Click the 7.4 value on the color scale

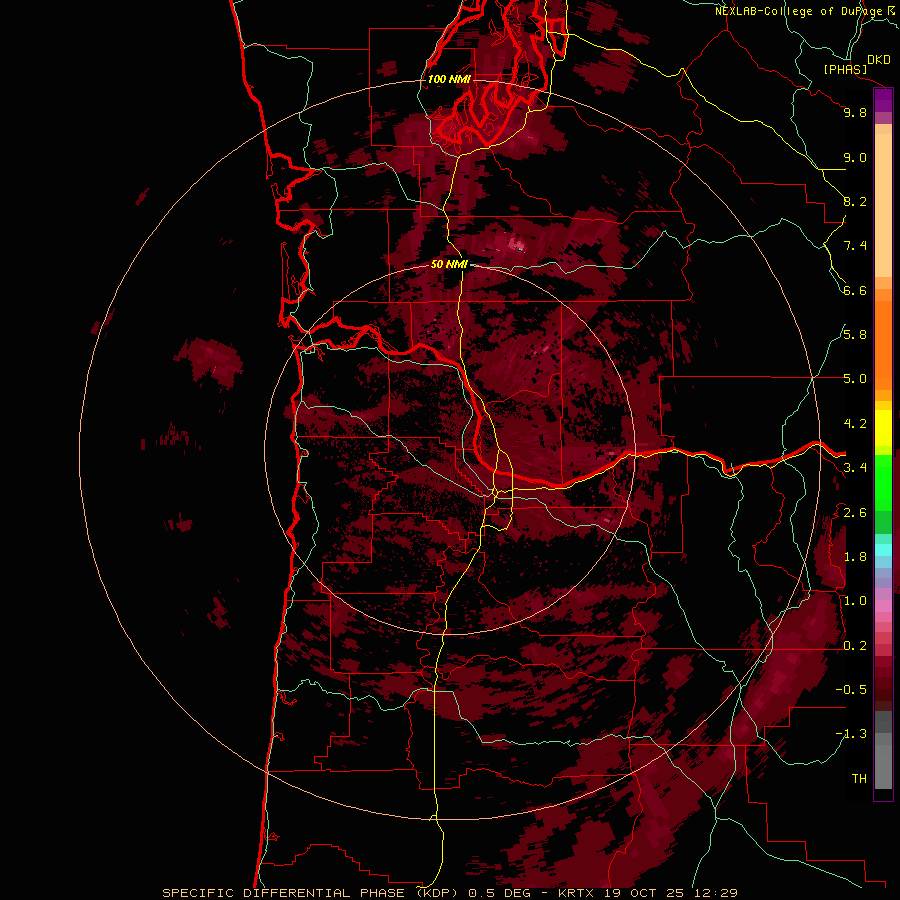855,246
